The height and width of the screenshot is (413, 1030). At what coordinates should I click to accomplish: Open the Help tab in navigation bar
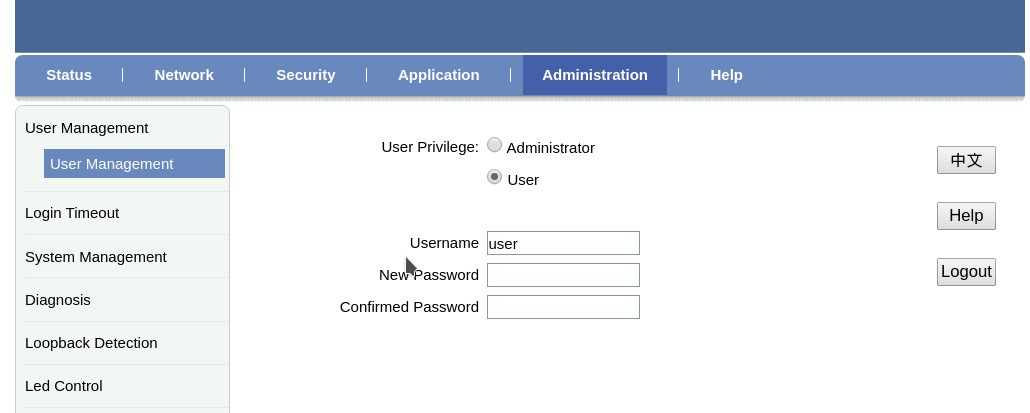tap(726, 75)
